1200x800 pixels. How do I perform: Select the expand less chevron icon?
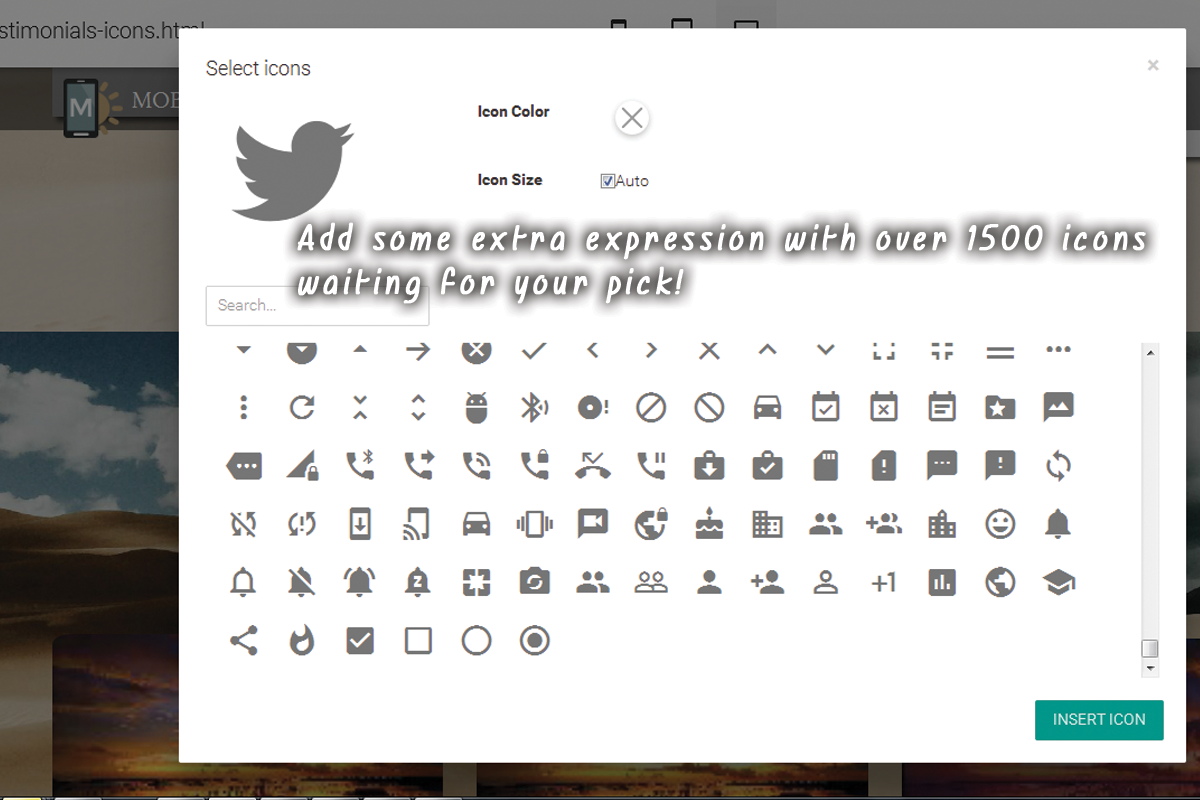click(767, 350)
